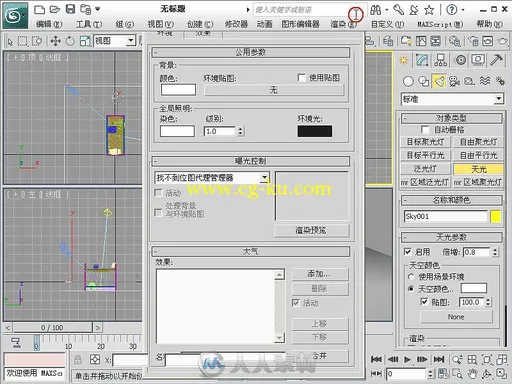The height and width of the screenshot is (384, 512).
Task: Select the 使用场景环境 radio button
Action: (411, 277)
